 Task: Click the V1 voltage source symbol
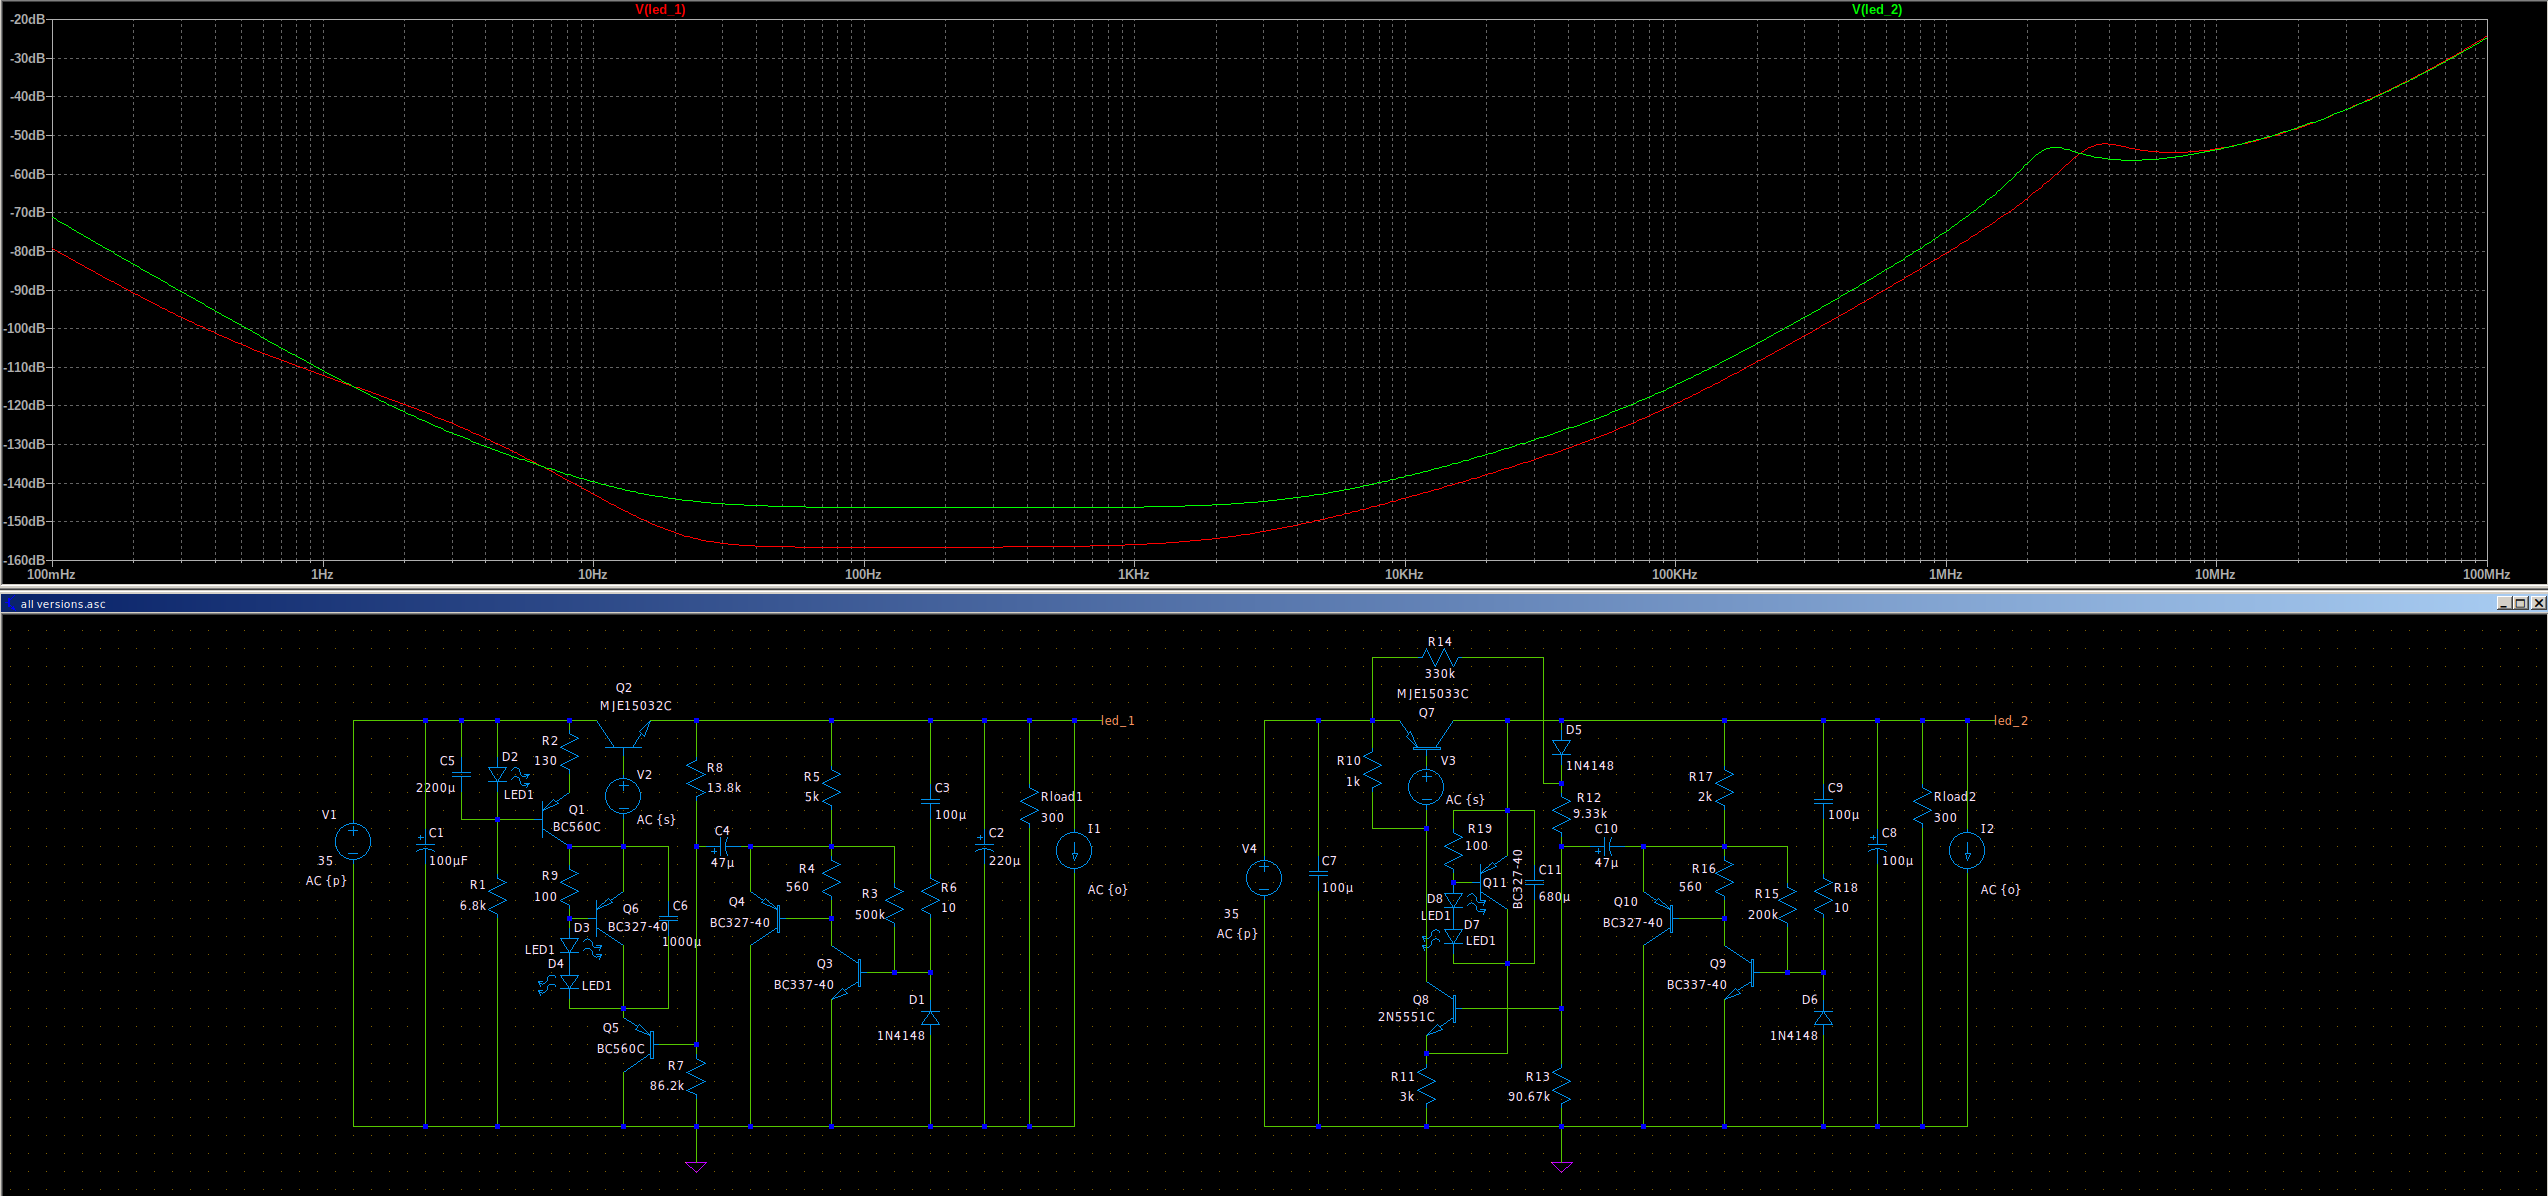coord(354,841)
